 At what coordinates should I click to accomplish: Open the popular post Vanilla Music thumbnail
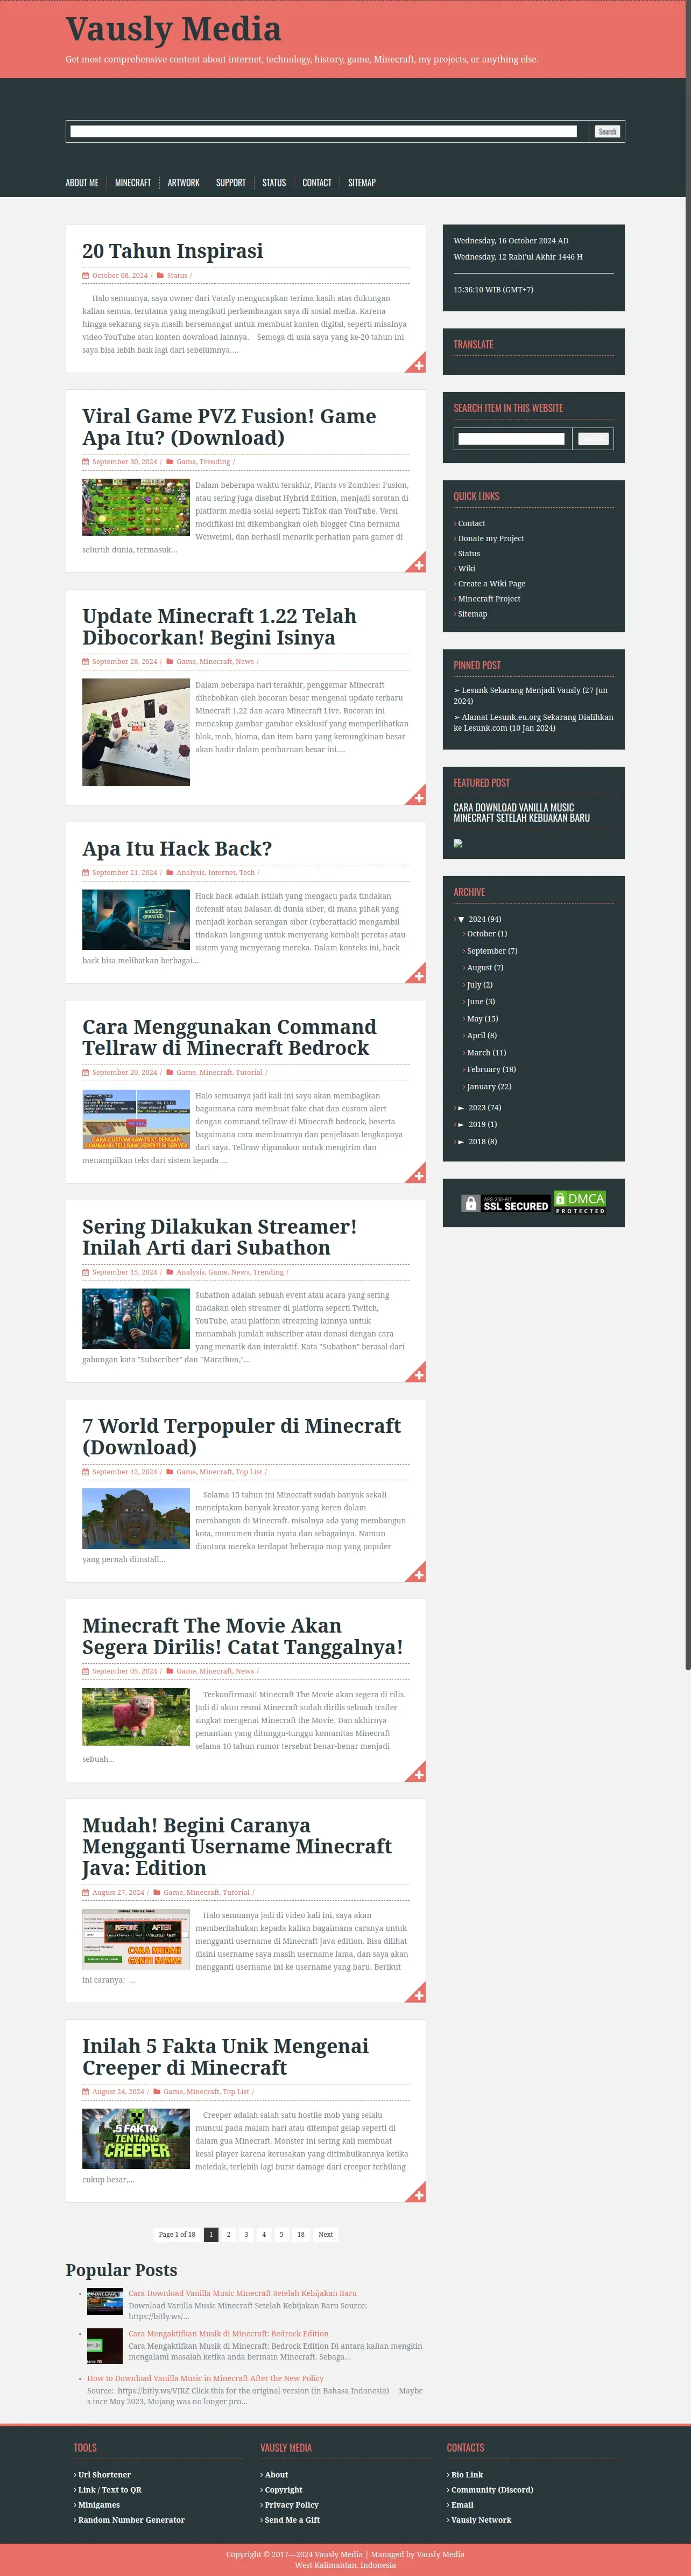coord(105,2302)
